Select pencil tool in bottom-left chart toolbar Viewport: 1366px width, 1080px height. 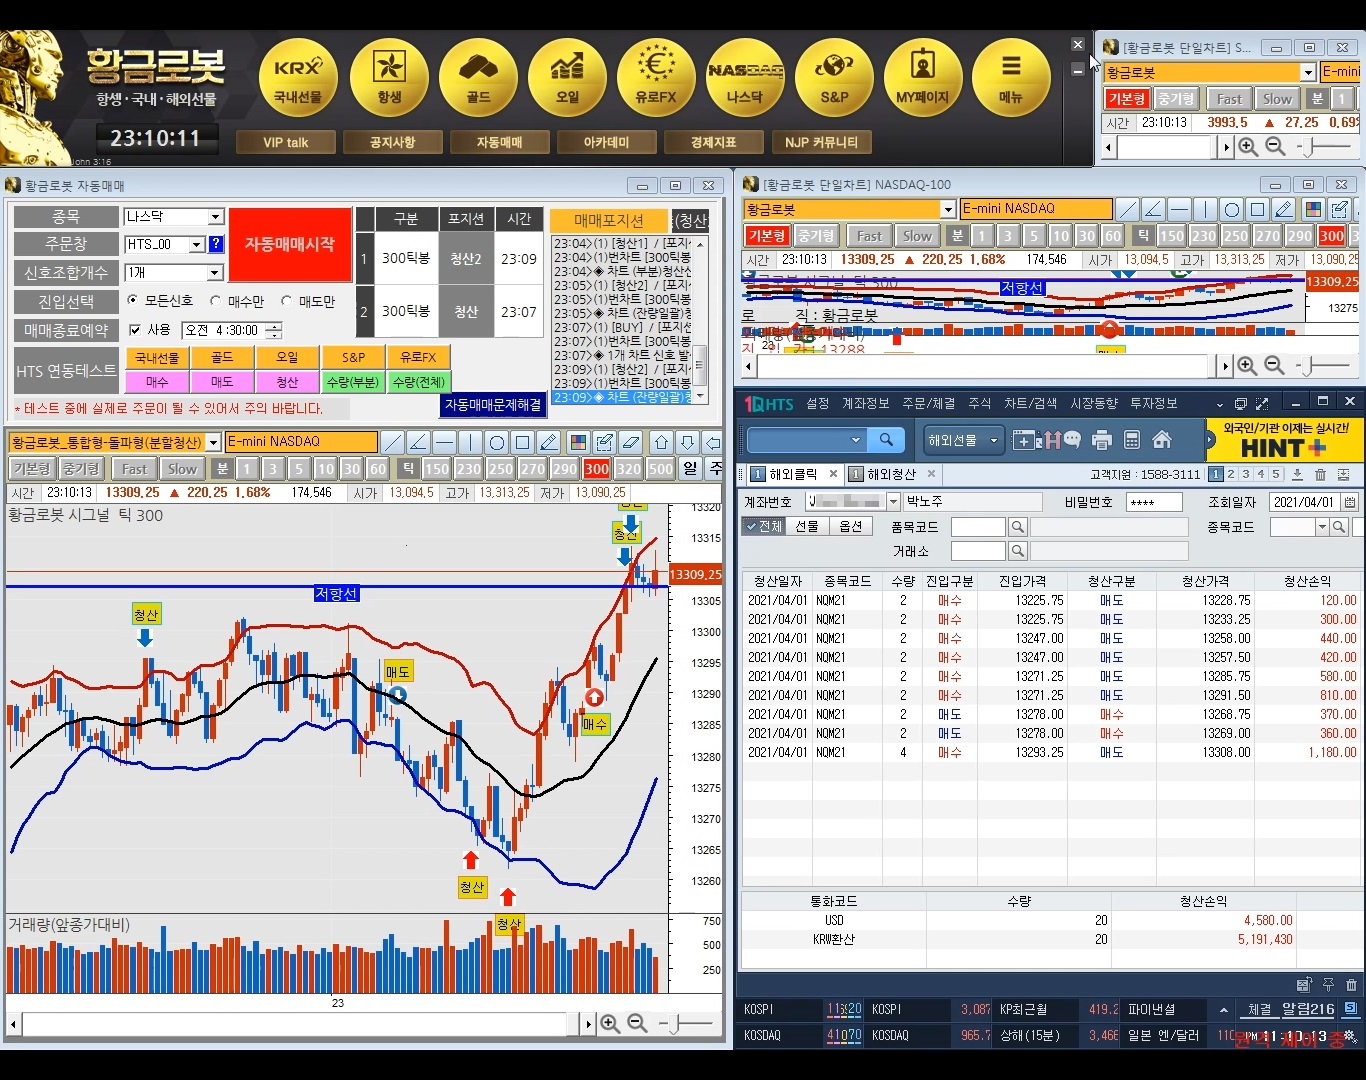[549, 442]
